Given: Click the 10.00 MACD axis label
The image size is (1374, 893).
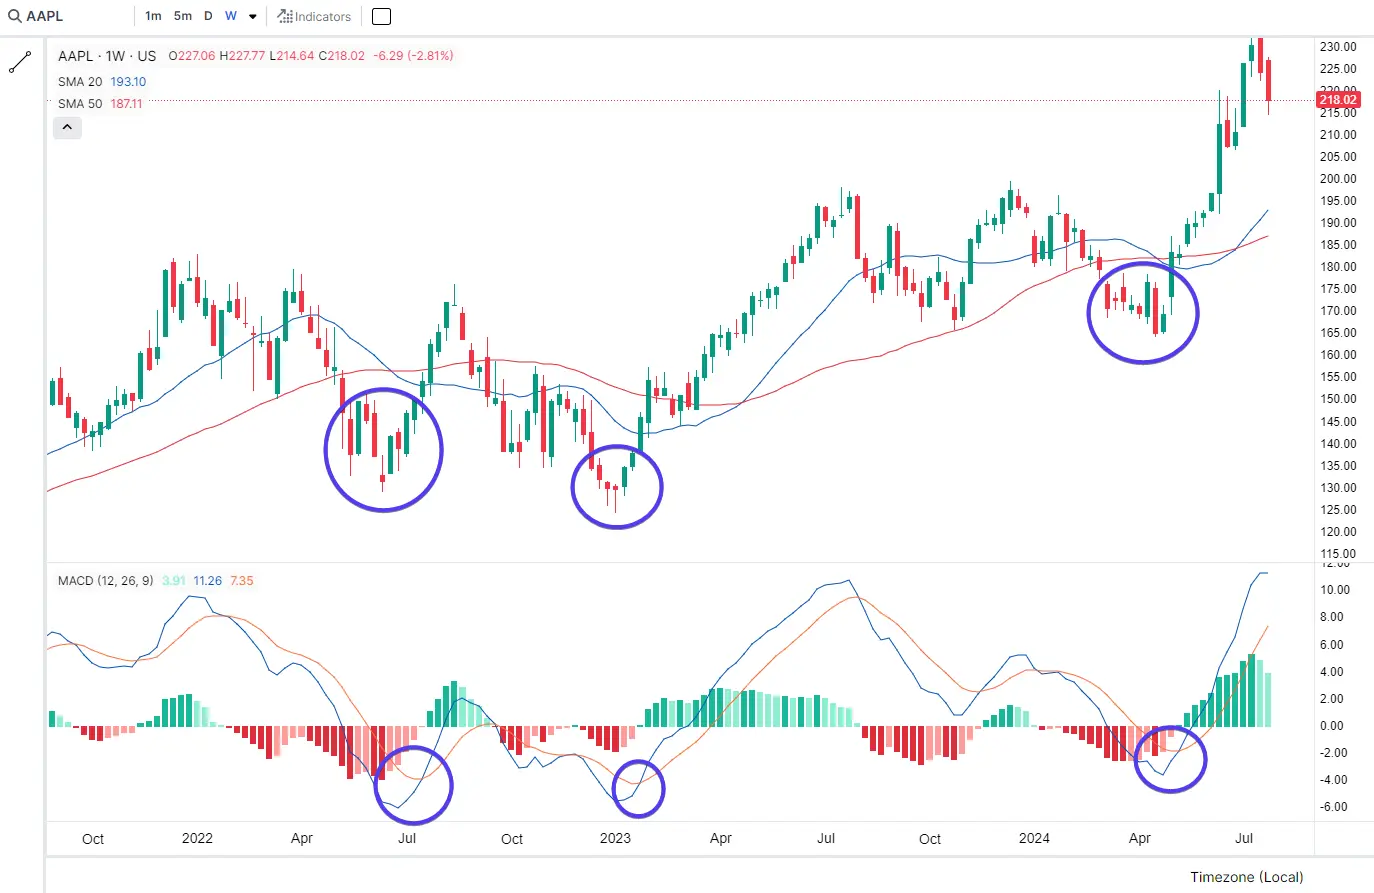Looking at the screenshot, I should 1335,590.
